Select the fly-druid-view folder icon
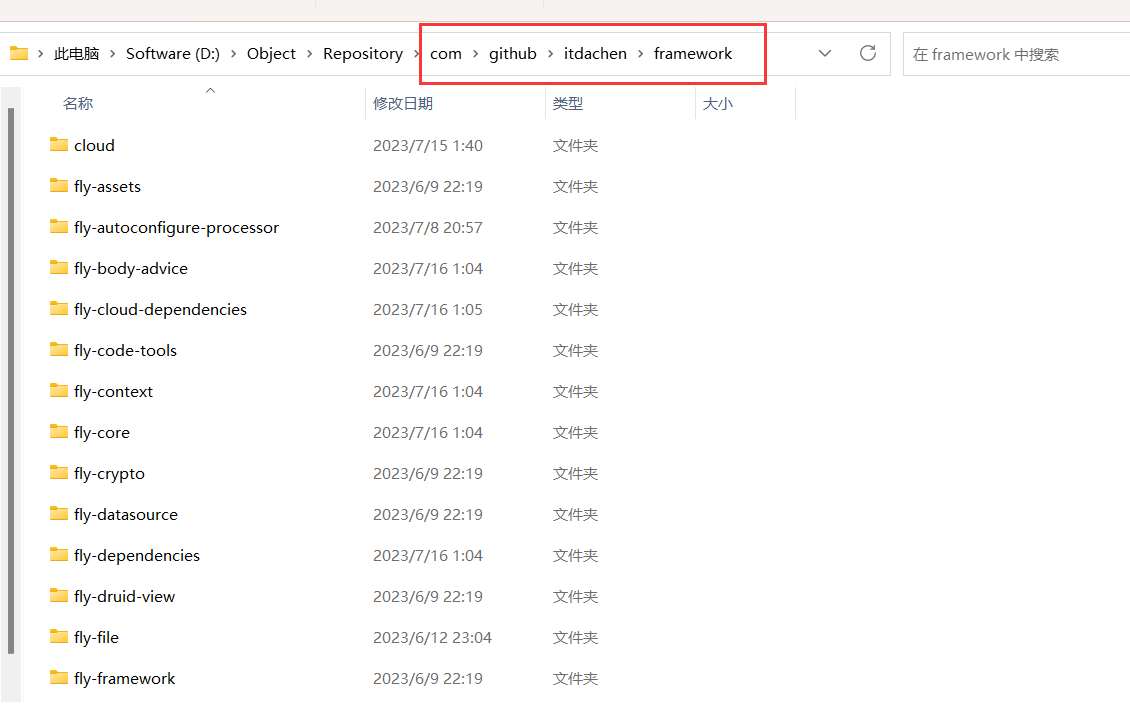The width and height of the screenshot is (1130, 711). point(58,596)
